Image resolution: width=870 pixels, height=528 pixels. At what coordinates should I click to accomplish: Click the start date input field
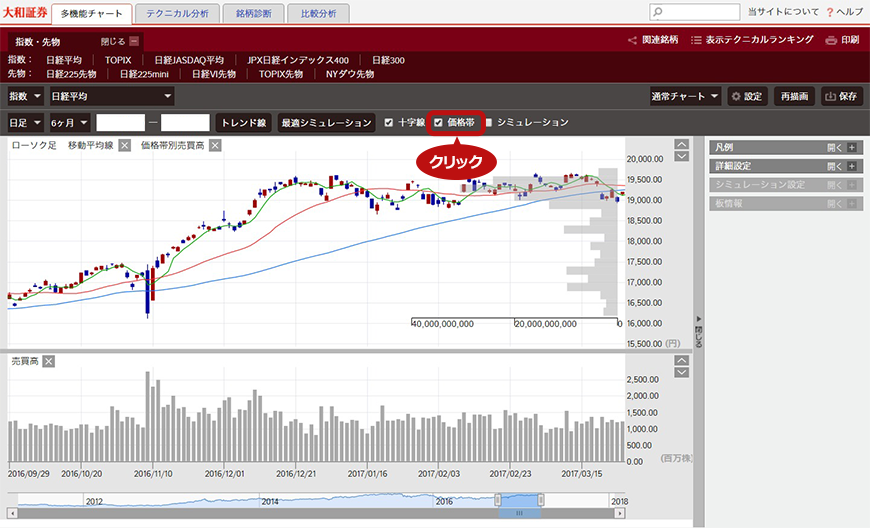click(120, 123)
